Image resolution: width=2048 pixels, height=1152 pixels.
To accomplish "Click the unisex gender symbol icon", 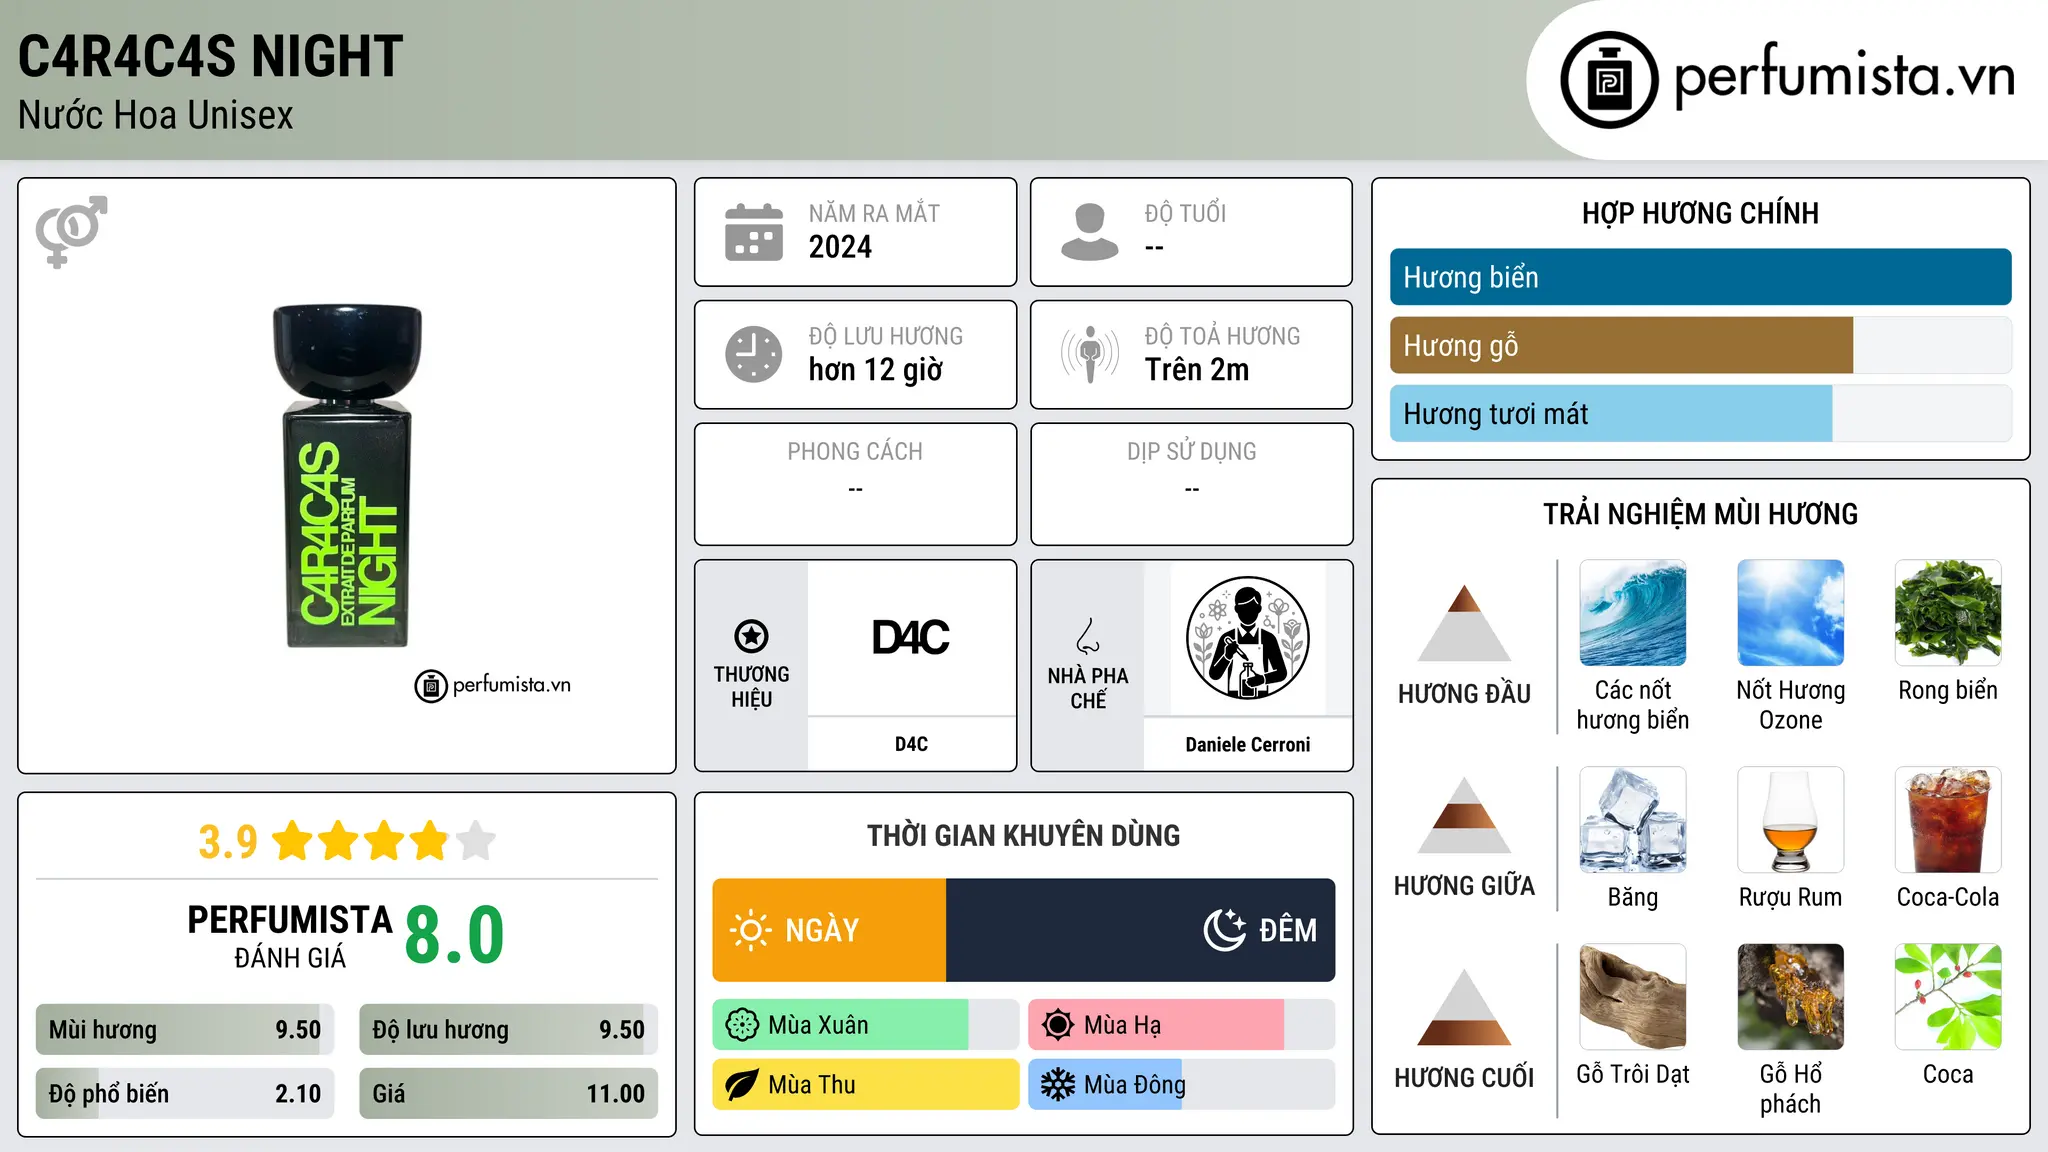I will coord(71,231).
